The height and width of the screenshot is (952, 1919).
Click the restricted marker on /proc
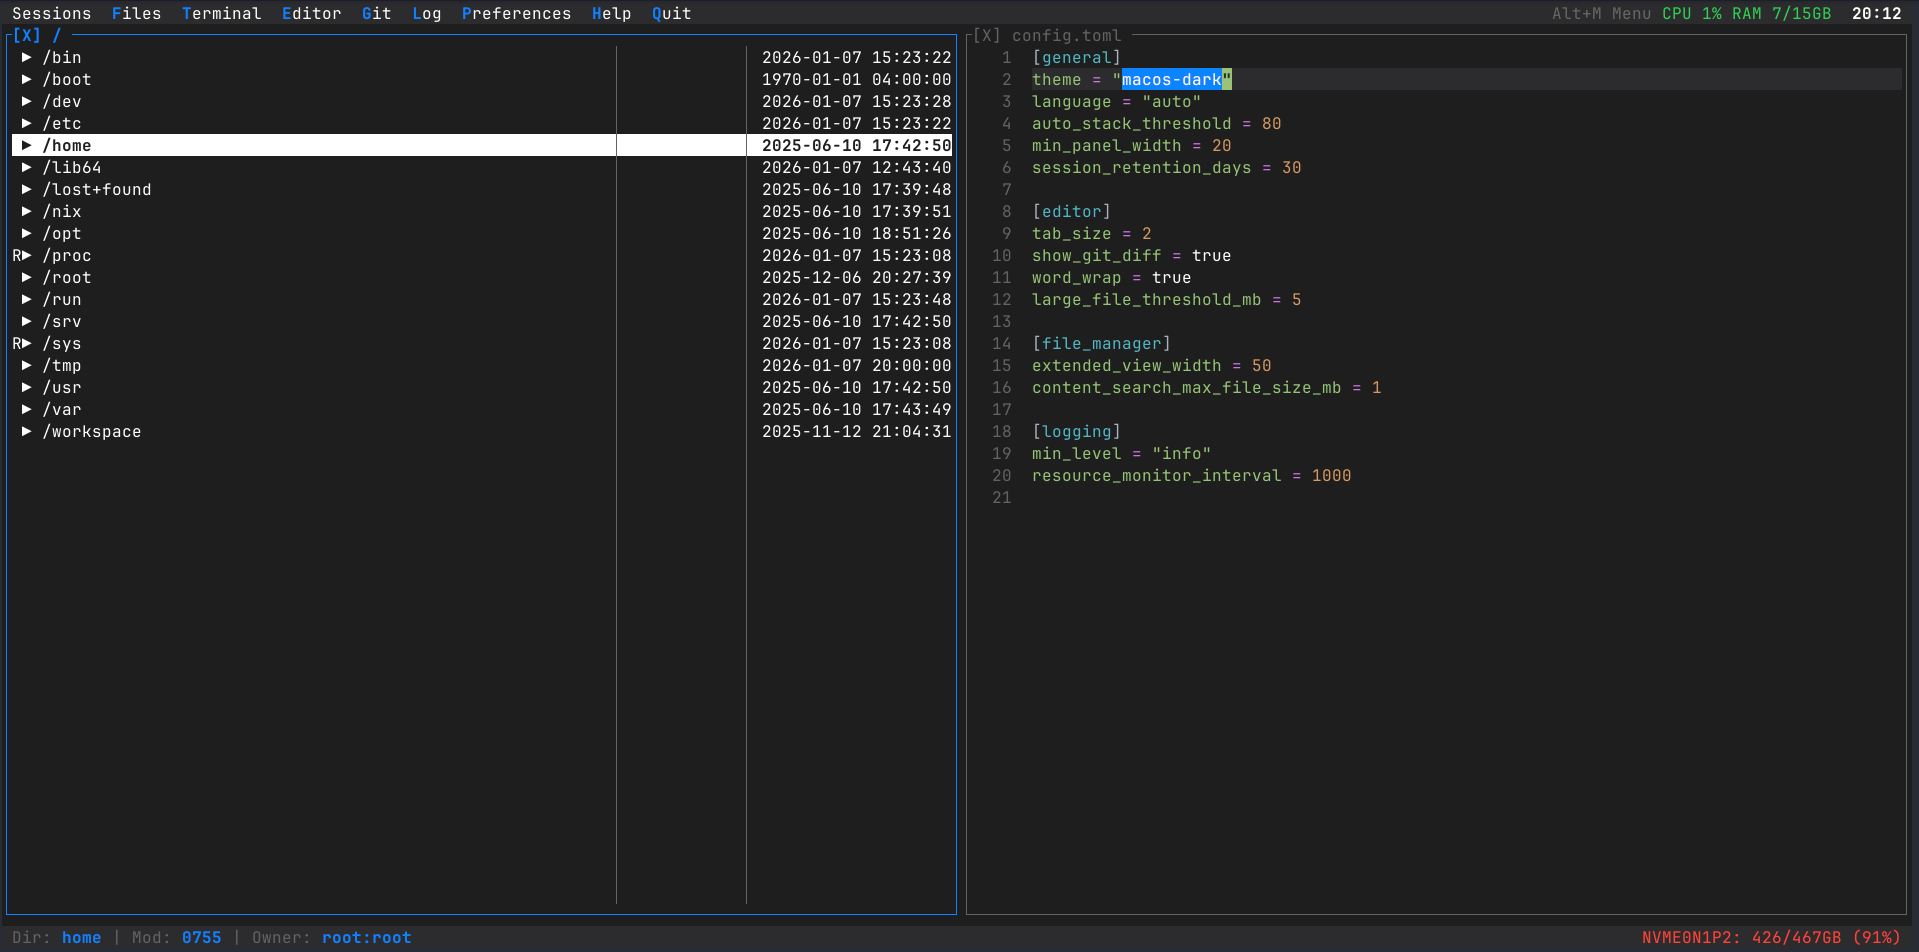(x=16, y=255)
